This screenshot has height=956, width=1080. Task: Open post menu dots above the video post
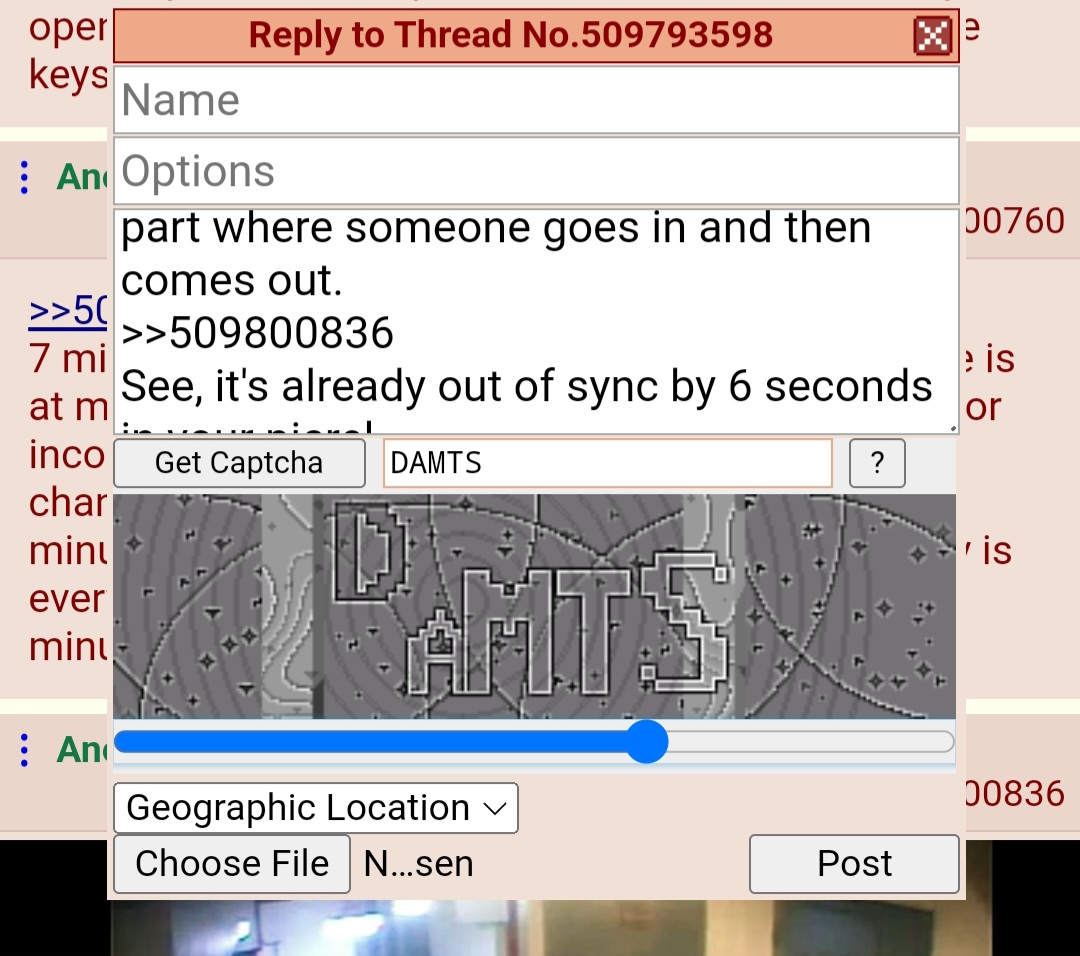tap(24, 749)
